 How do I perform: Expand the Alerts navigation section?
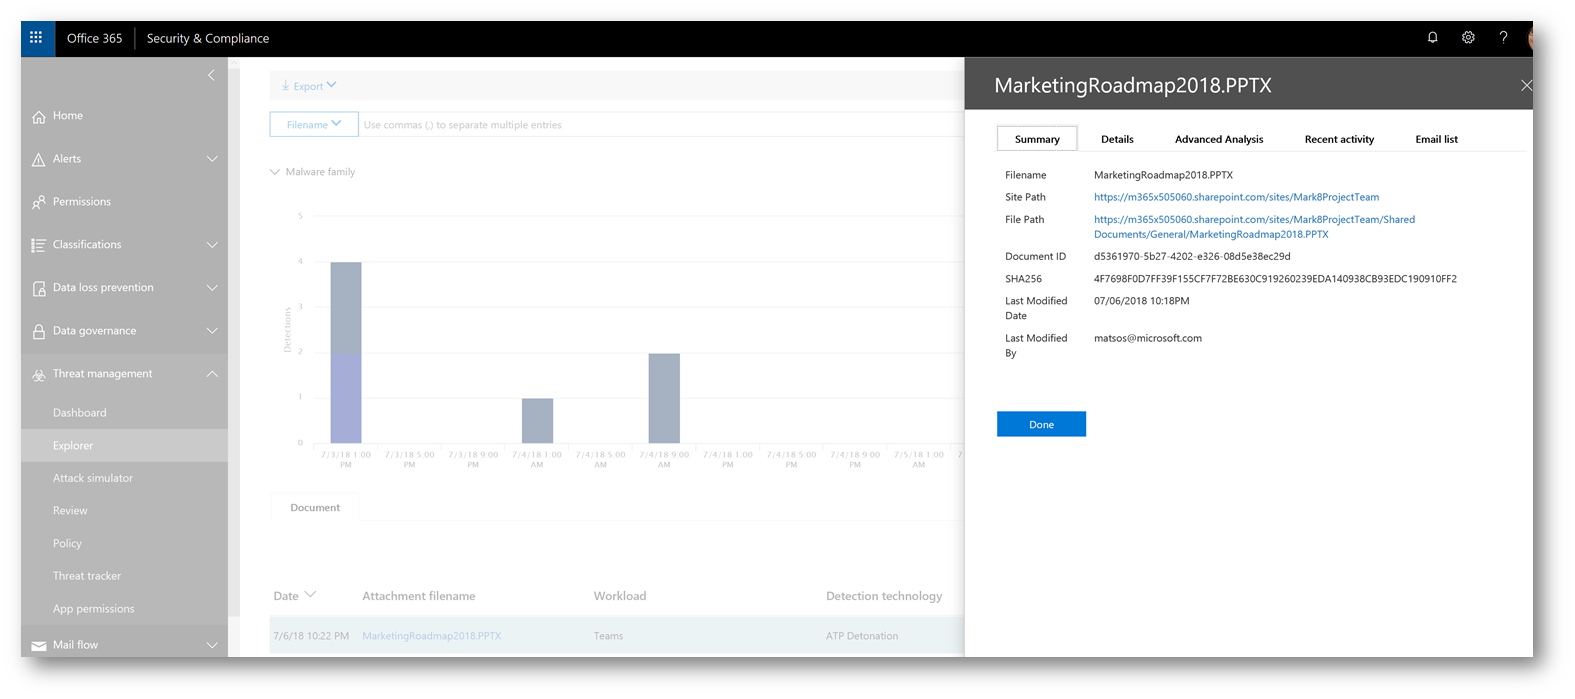pos(212,159)
